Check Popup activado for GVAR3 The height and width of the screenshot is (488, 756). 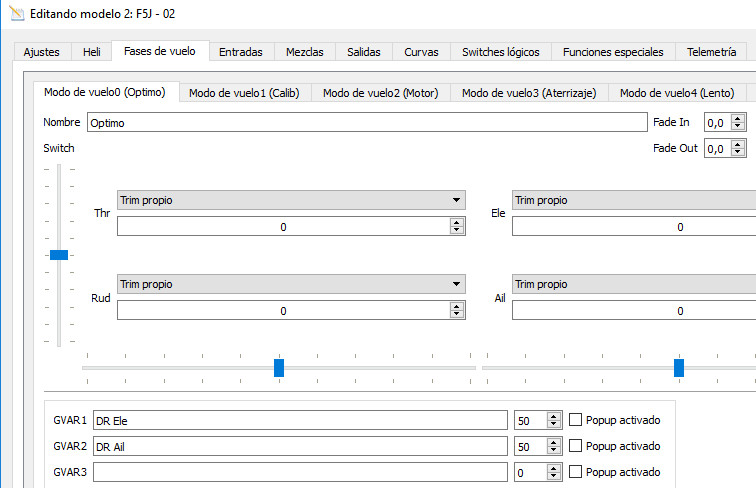(x=575, y=472)
